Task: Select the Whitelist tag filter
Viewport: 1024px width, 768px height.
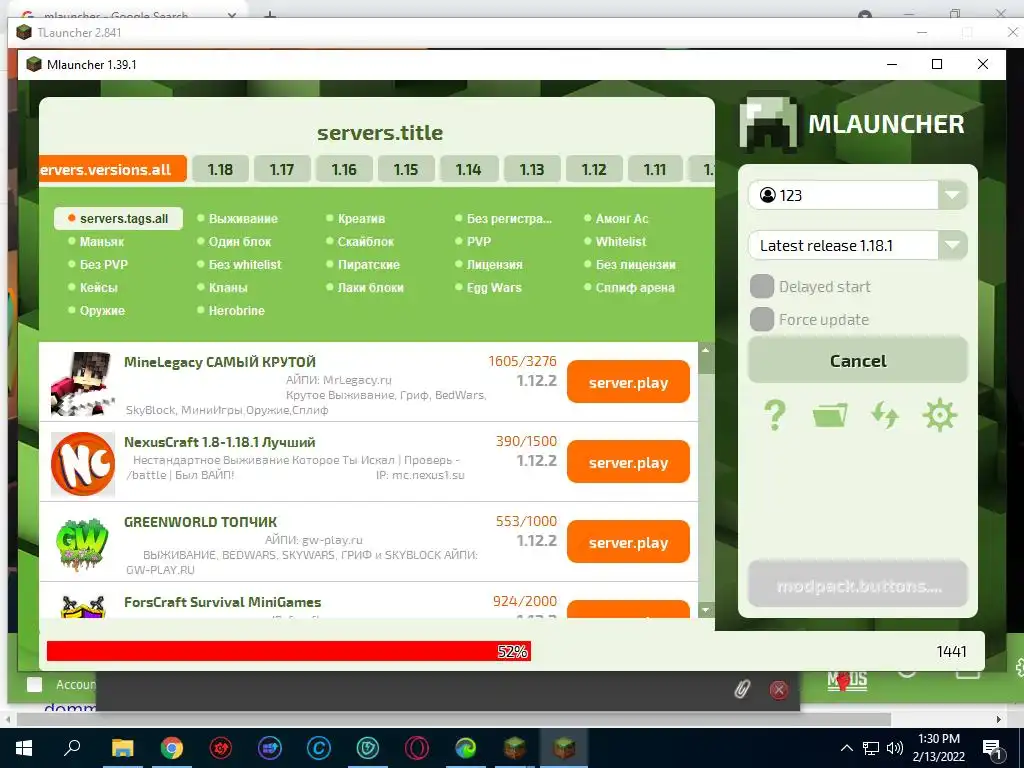Action: [615, 242]
